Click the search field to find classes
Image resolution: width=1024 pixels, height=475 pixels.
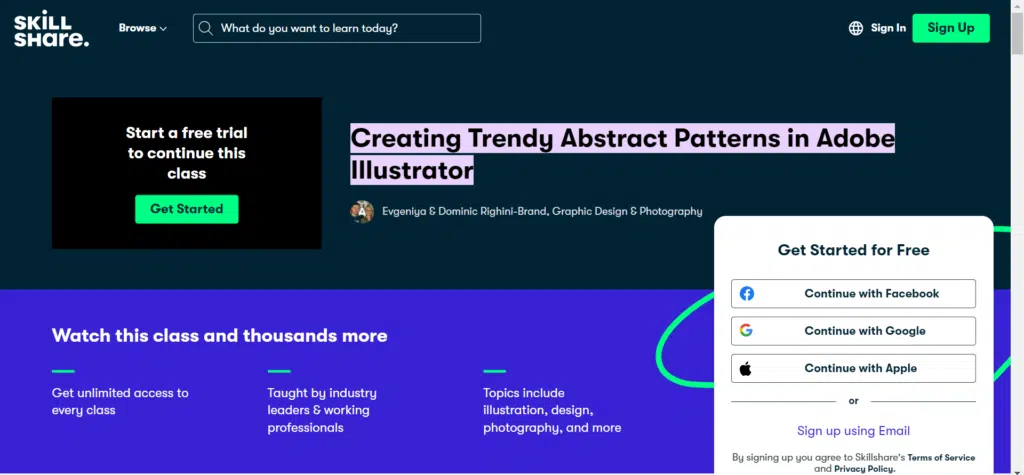click(337, 28)
